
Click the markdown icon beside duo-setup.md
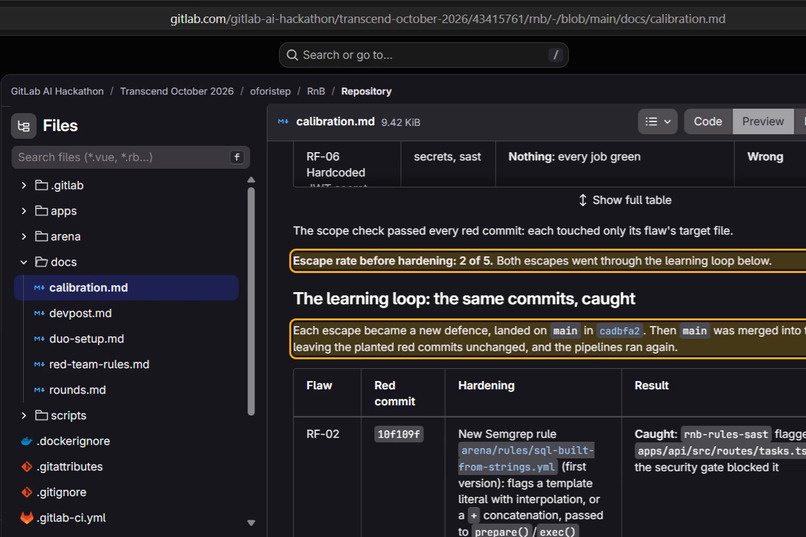tap(39, 339)
